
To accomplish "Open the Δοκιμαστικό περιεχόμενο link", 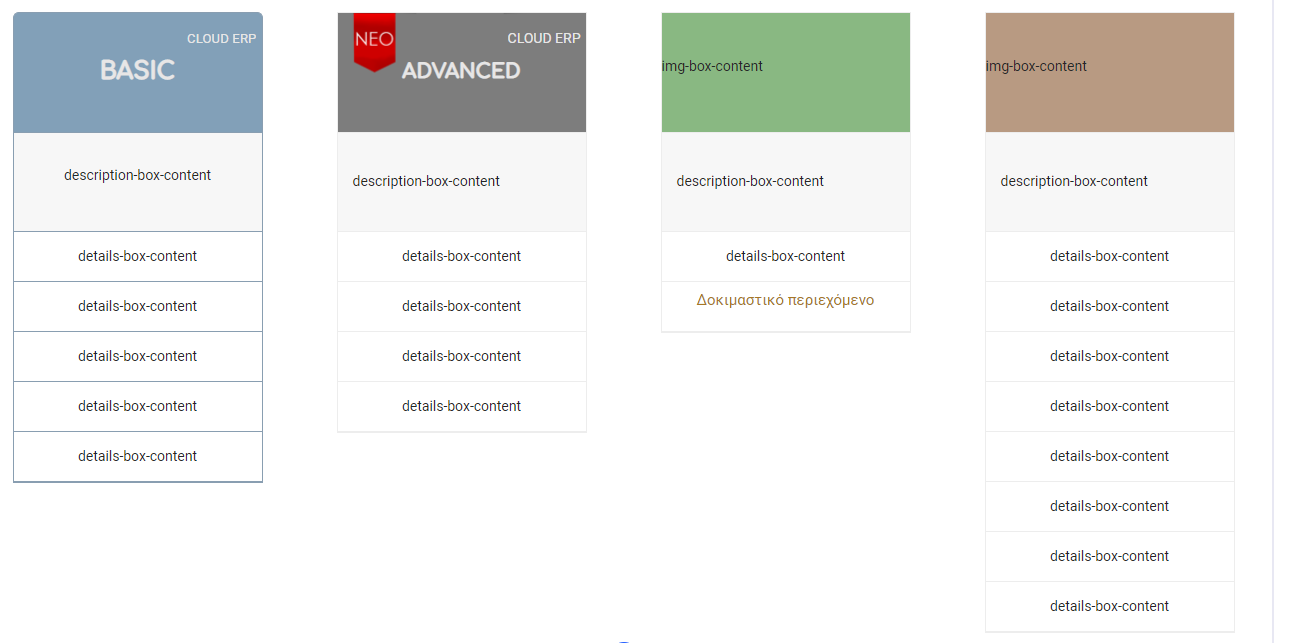I will point(785,300).
